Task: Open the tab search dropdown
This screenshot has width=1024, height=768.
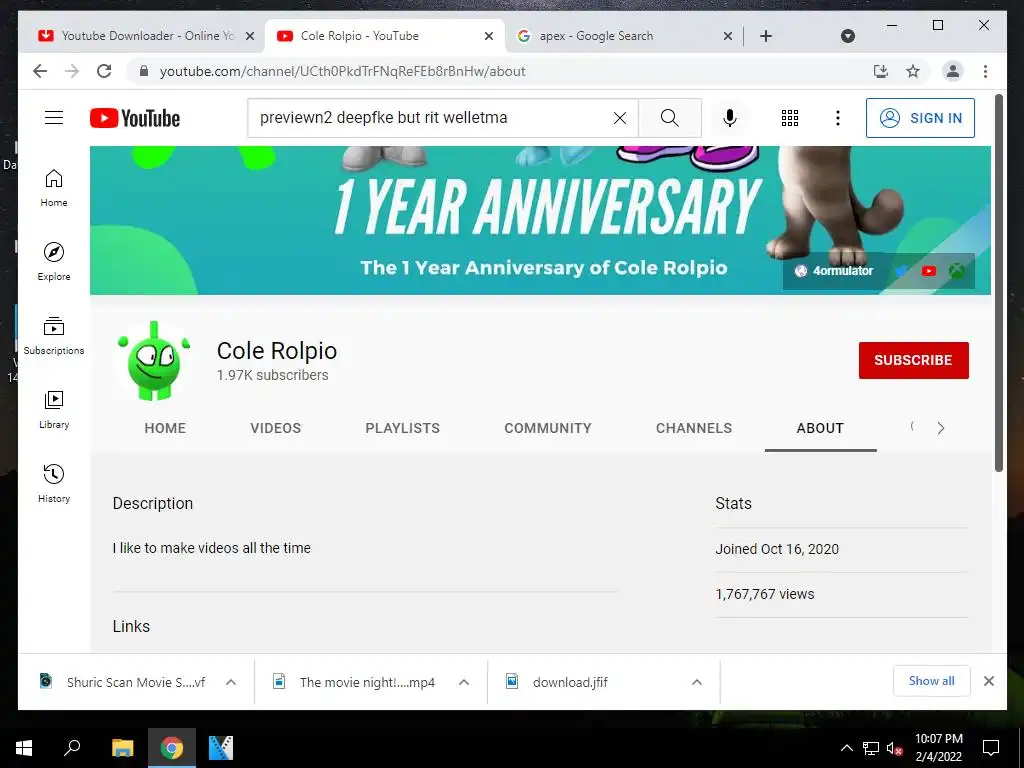Action: point(848,36)
